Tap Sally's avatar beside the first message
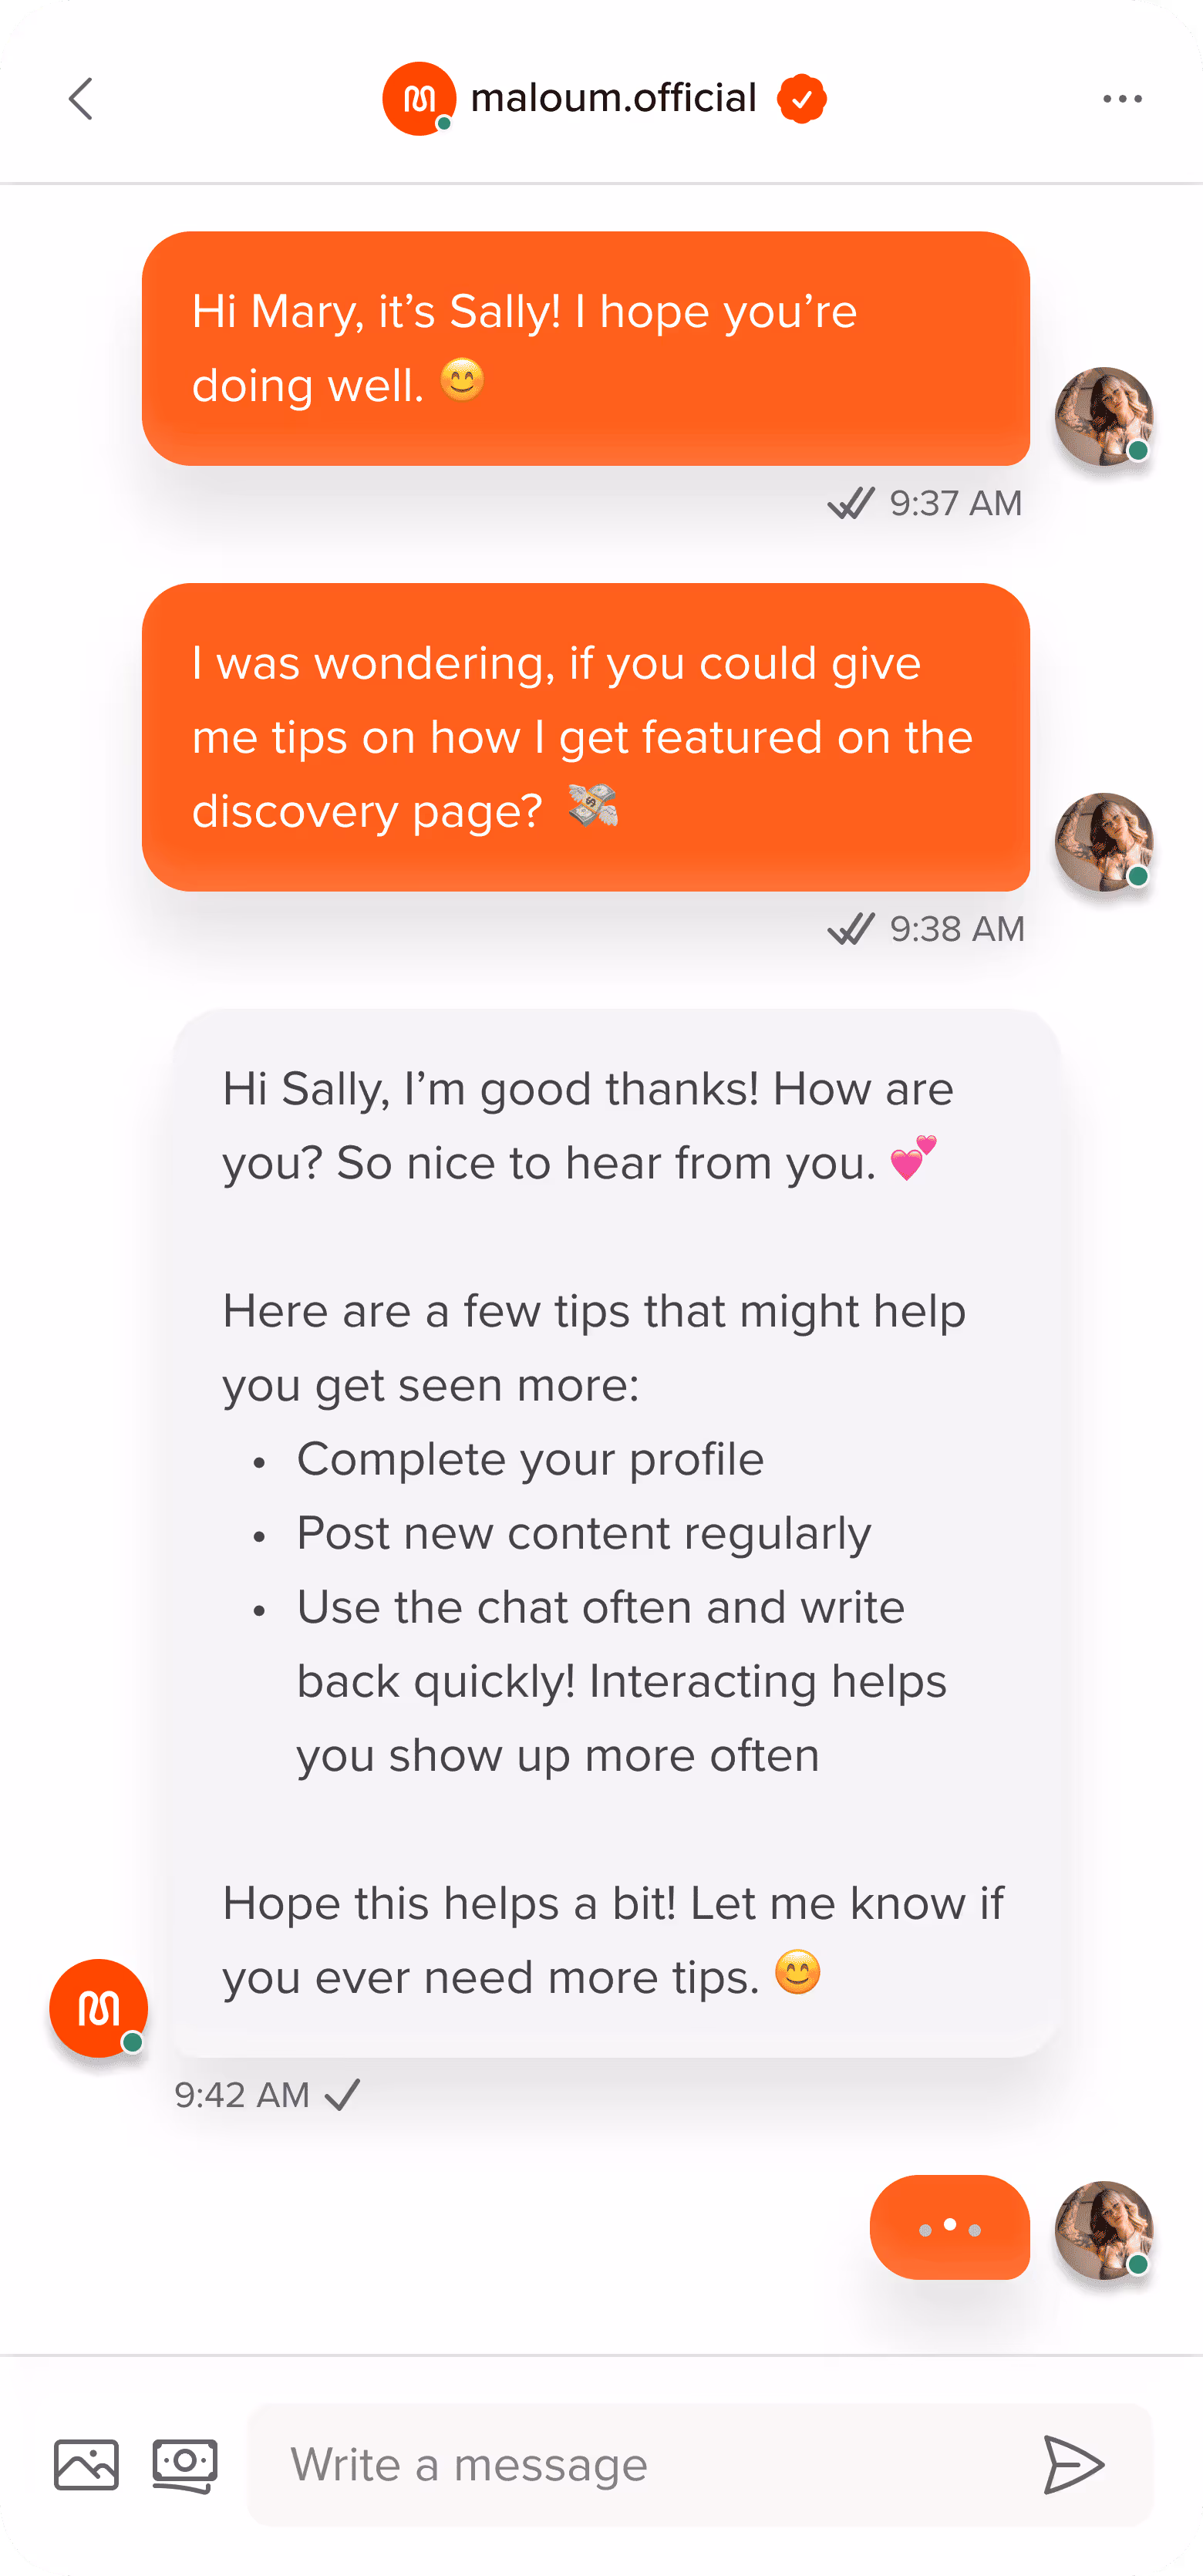Viewport: 1203px width, 2576px height. [x=1104, y=416]
